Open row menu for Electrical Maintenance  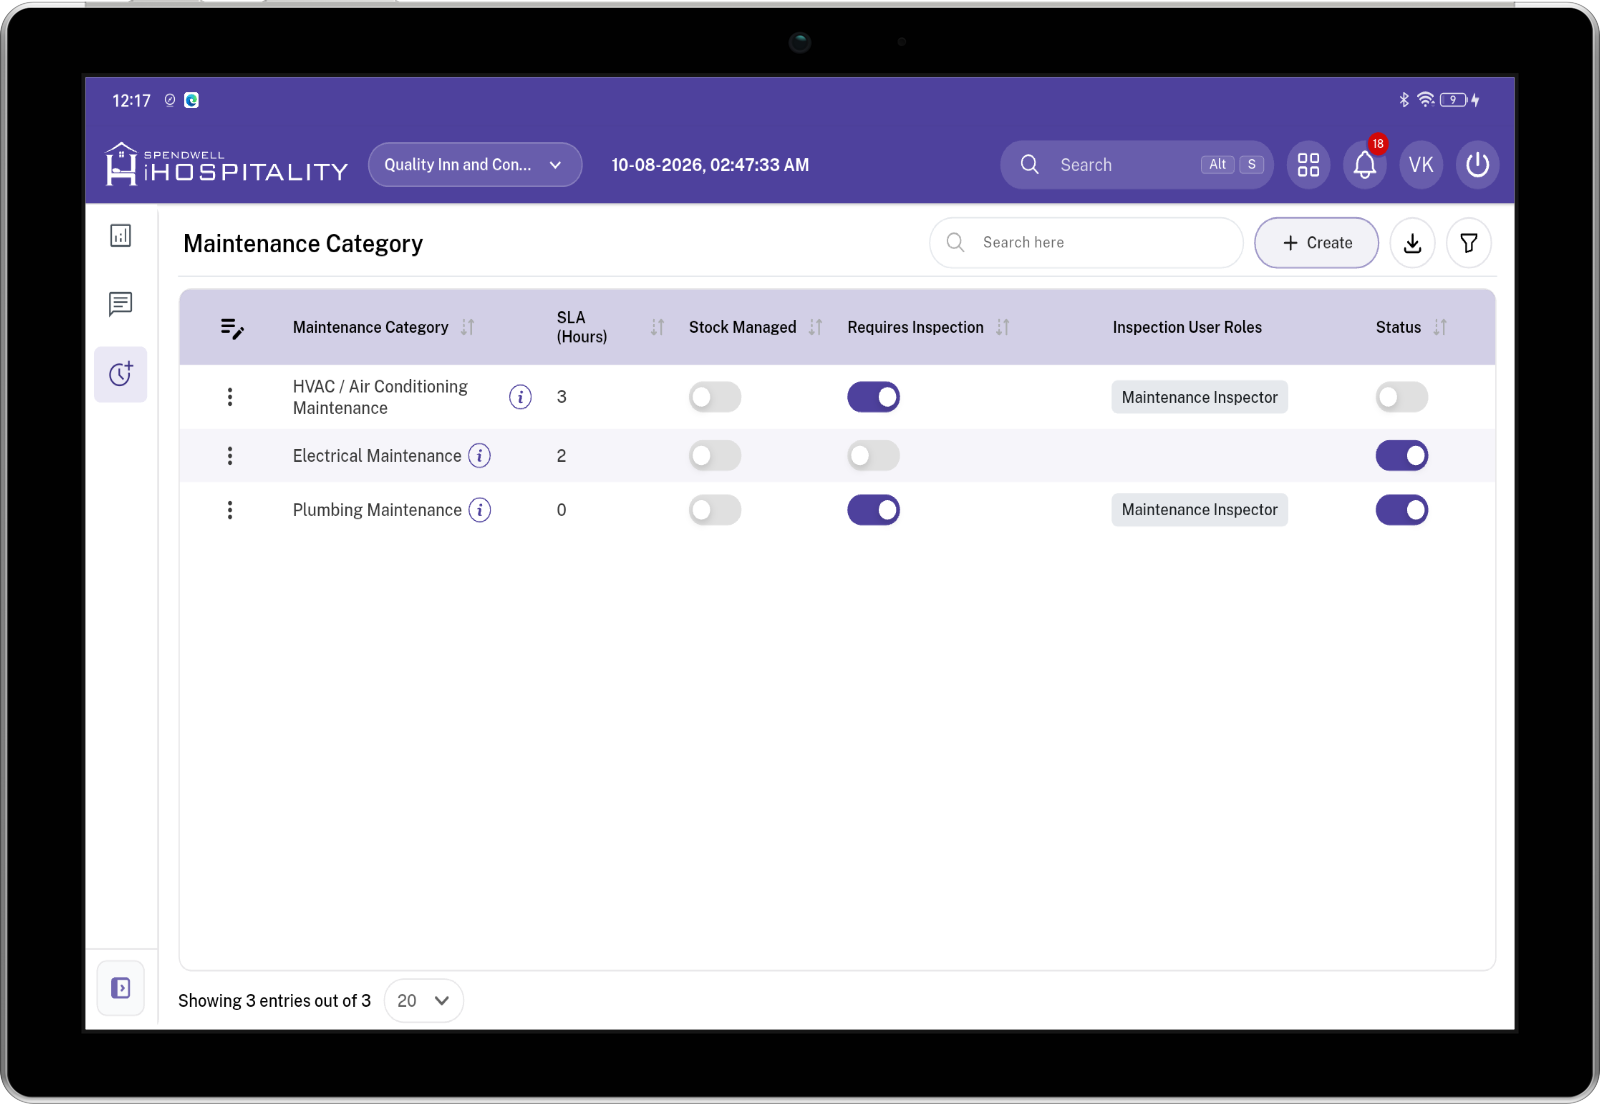230,456
